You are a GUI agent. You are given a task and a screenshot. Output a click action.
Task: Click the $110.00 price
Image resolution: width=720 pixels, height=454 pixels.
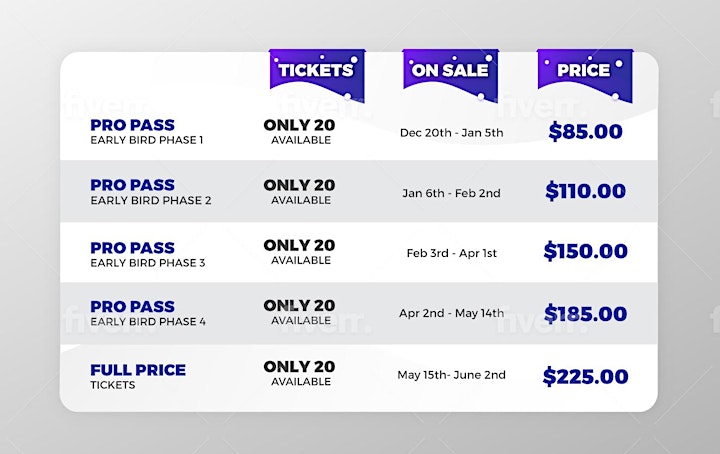tap(585, 191)
